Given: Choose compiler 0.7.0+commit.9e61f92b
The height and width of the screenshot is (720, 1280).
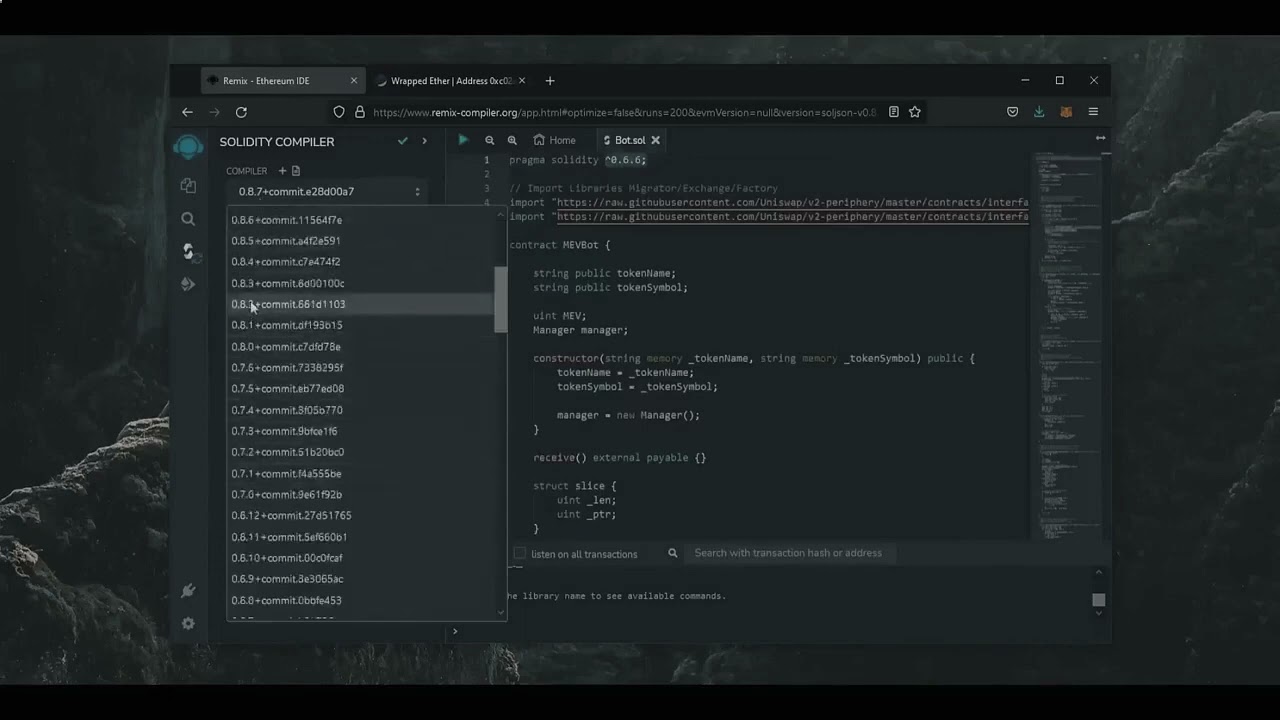Looking at the screenshot, I should tap(361, 495).
